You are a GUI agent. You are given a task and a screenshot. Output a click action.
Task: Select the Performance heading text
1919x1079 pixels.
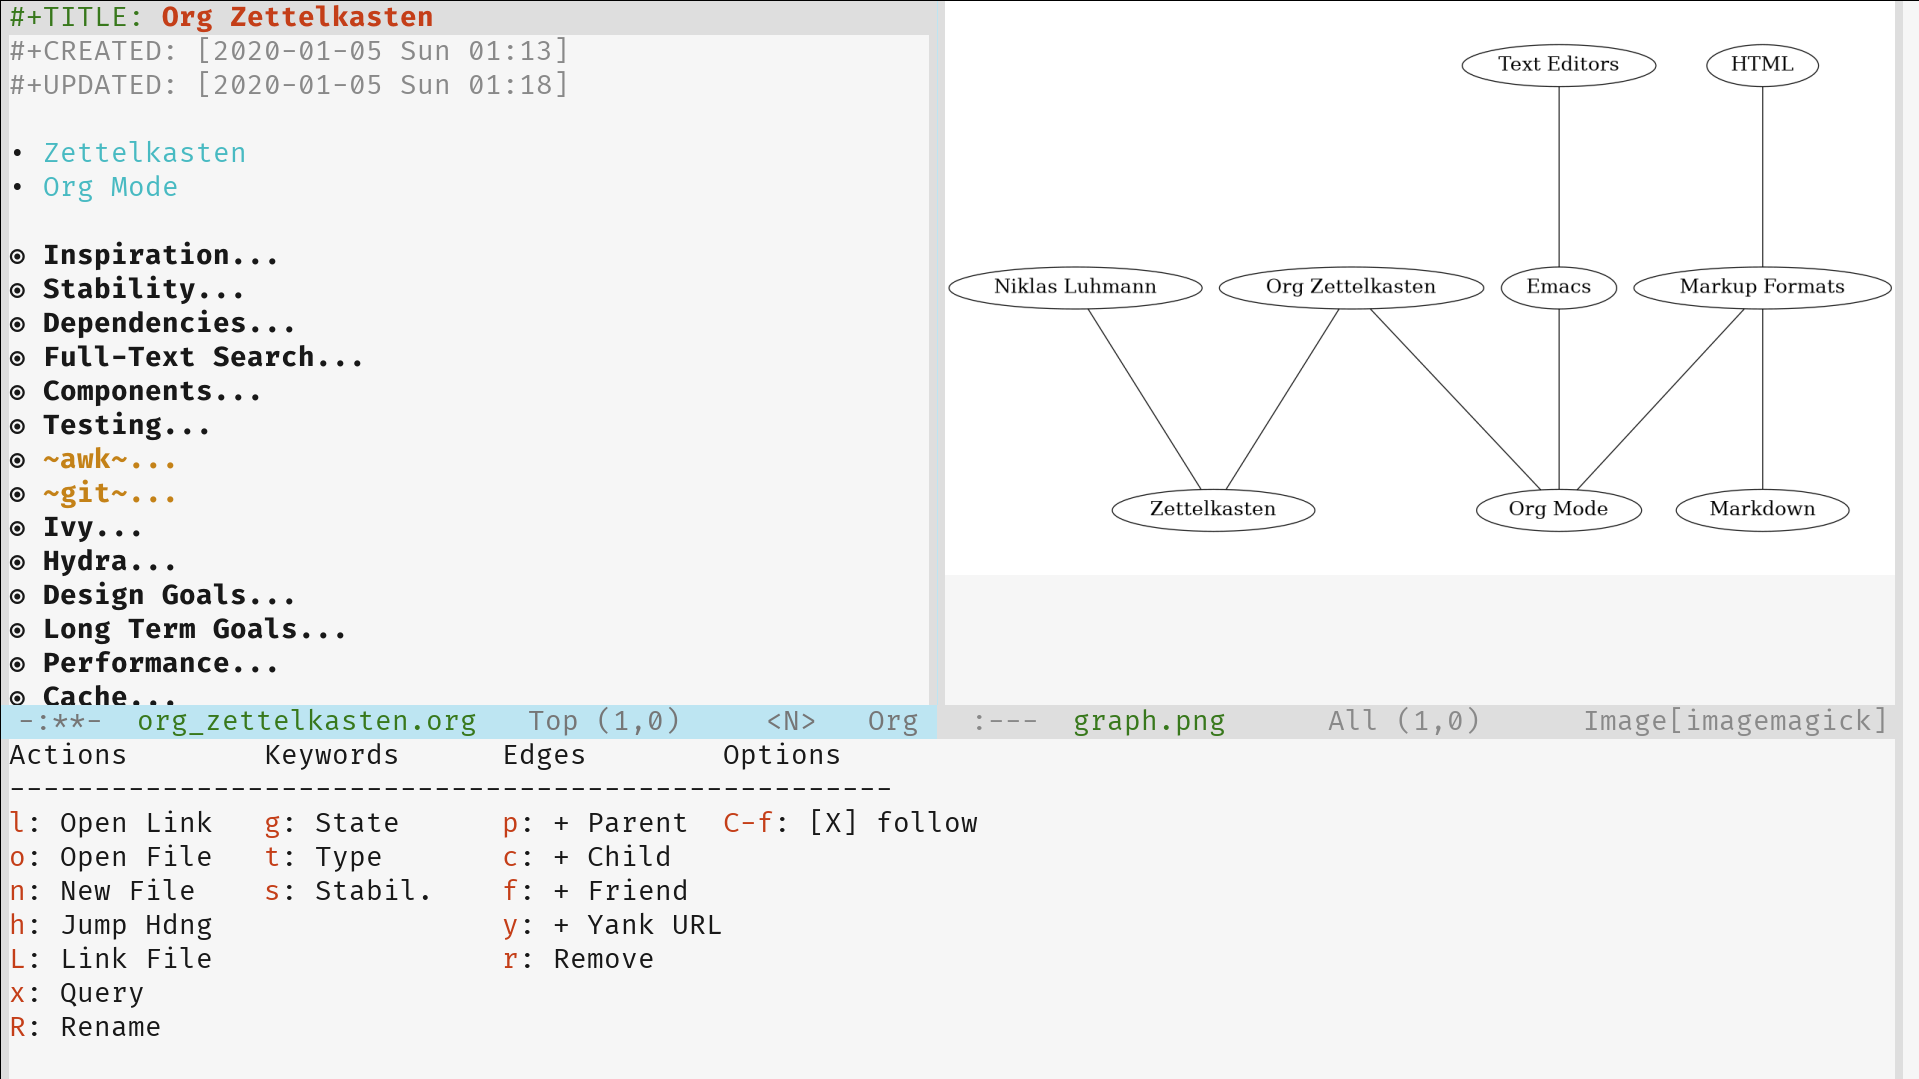click(x=160, y=663)
